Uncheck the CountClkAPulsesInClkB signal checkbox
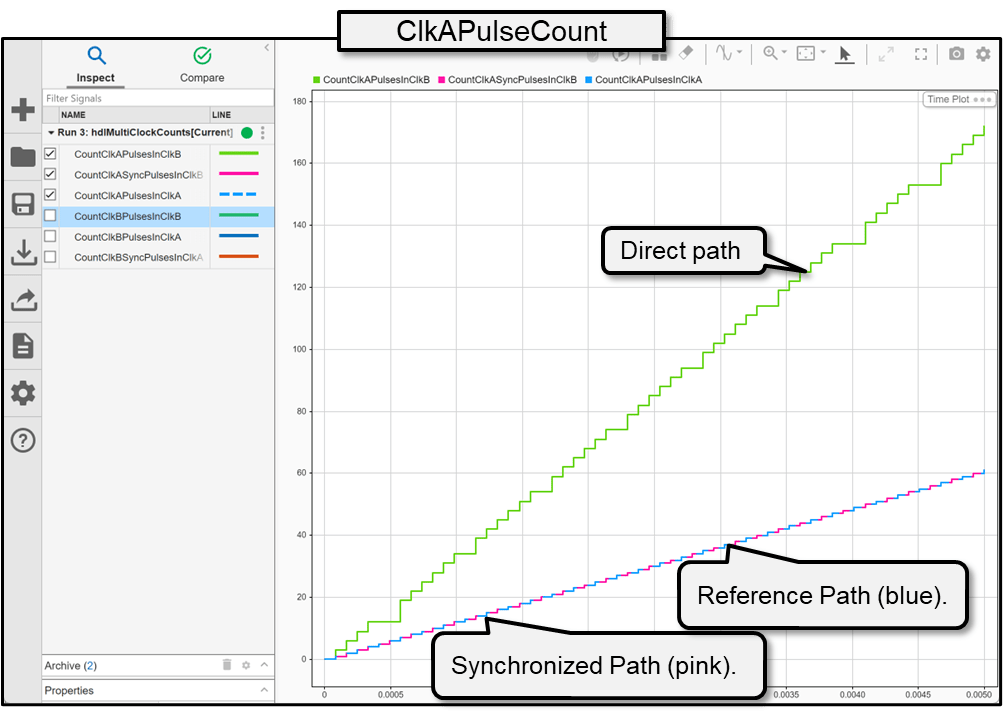 click(50, 154)
